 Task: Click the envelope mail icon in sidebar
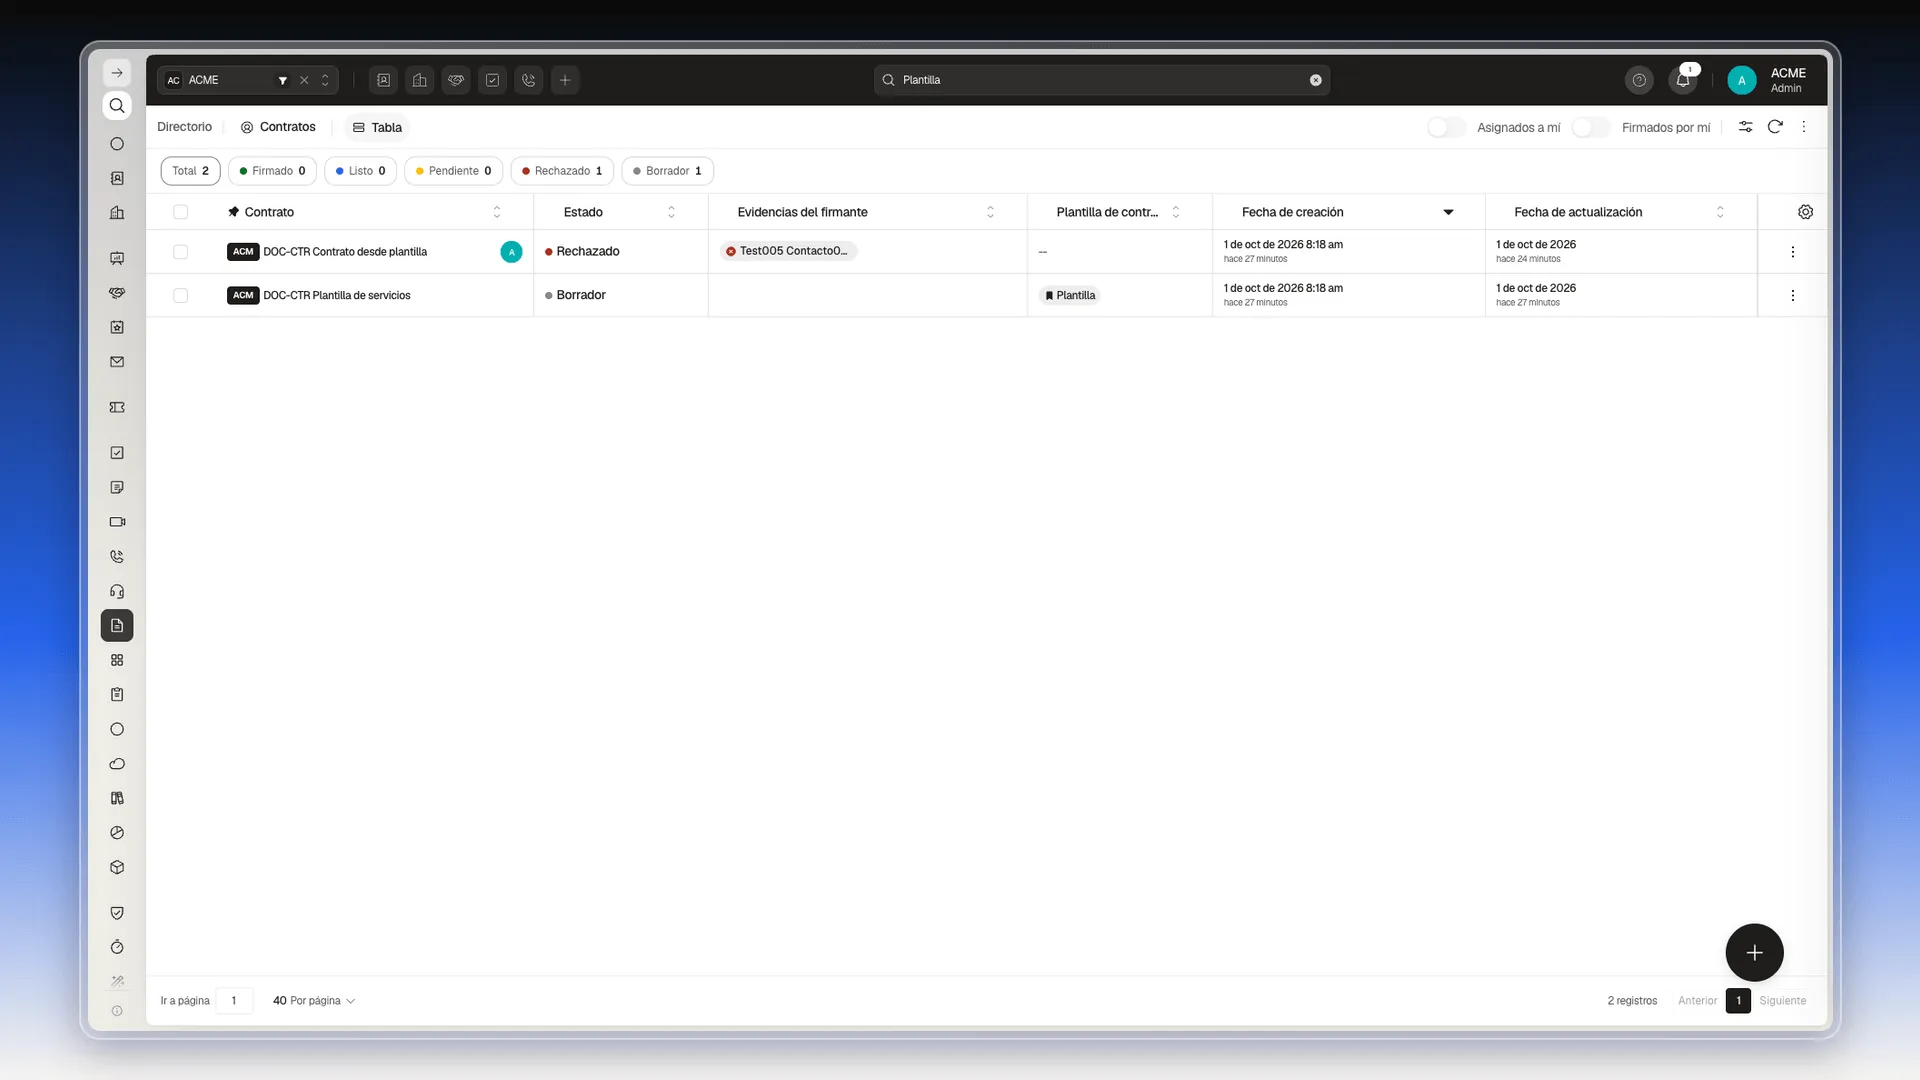click(x=117, y=362)
